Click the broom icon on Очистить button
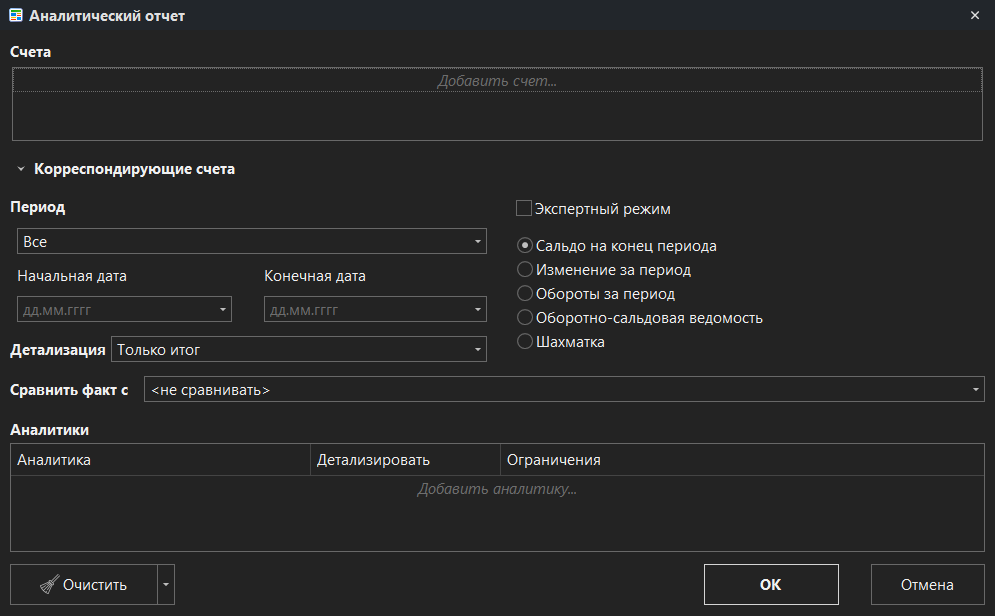Image resolution: width=995 pixels, height=616 pixels. [51, 584]
